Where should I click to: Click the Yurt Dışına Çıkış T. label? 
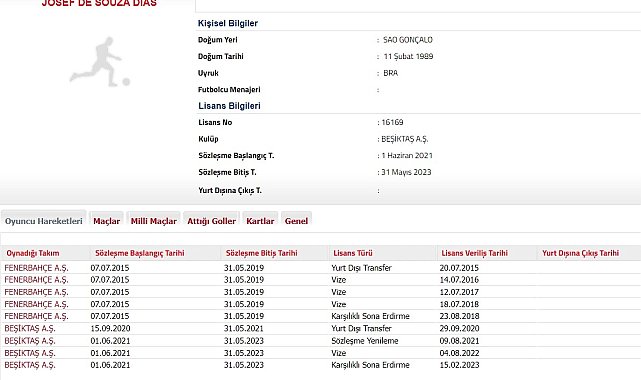[230, 190]
